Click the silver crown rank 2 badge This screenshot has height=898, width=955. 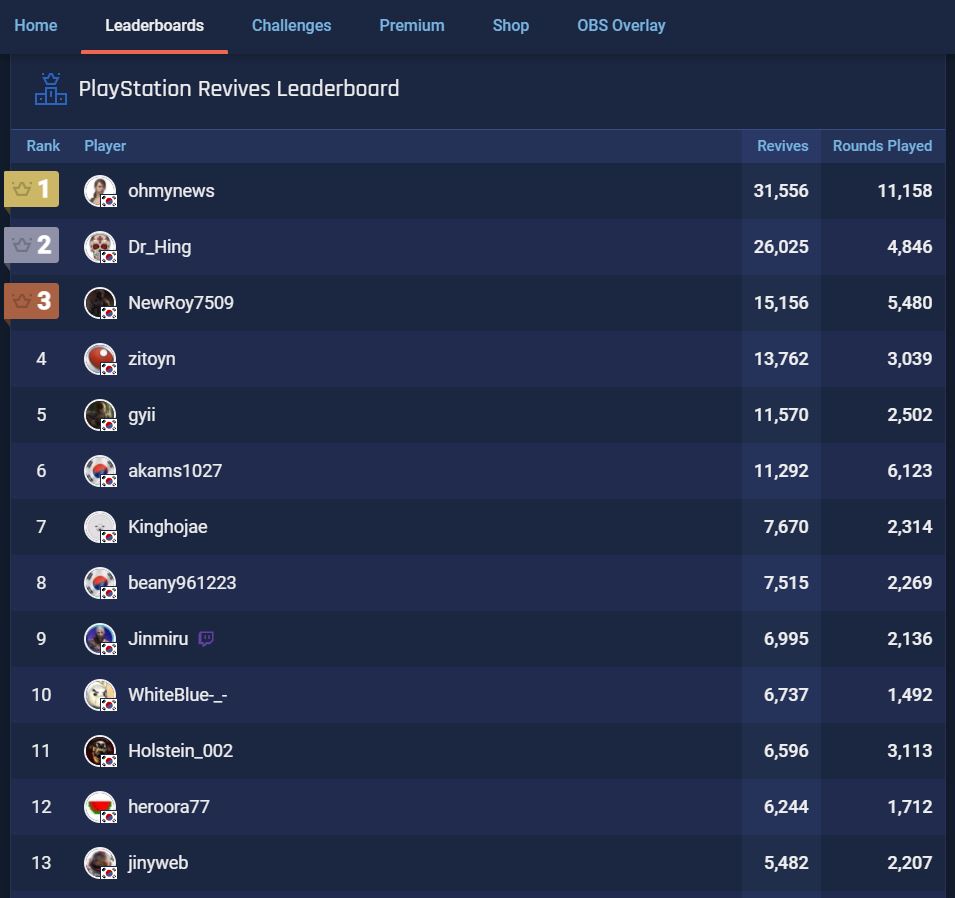[x=32, y=245]
